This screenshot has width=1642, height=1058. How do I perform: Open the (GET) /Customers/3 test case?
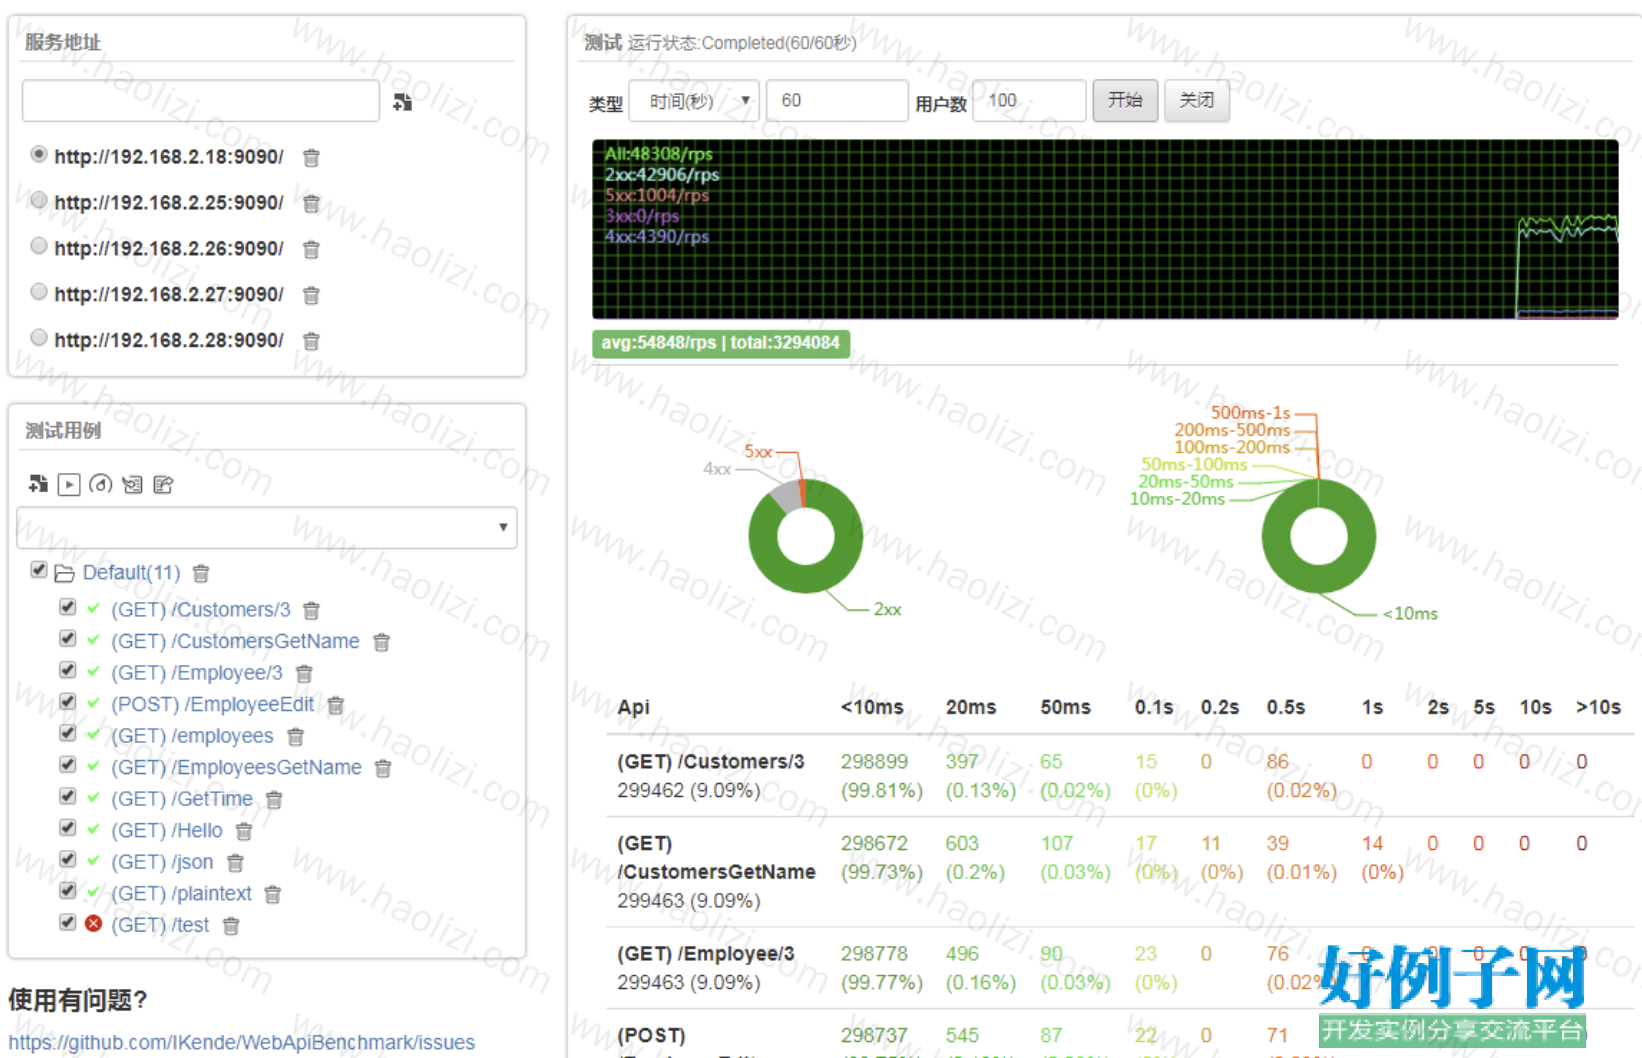[x=201, y=610]
